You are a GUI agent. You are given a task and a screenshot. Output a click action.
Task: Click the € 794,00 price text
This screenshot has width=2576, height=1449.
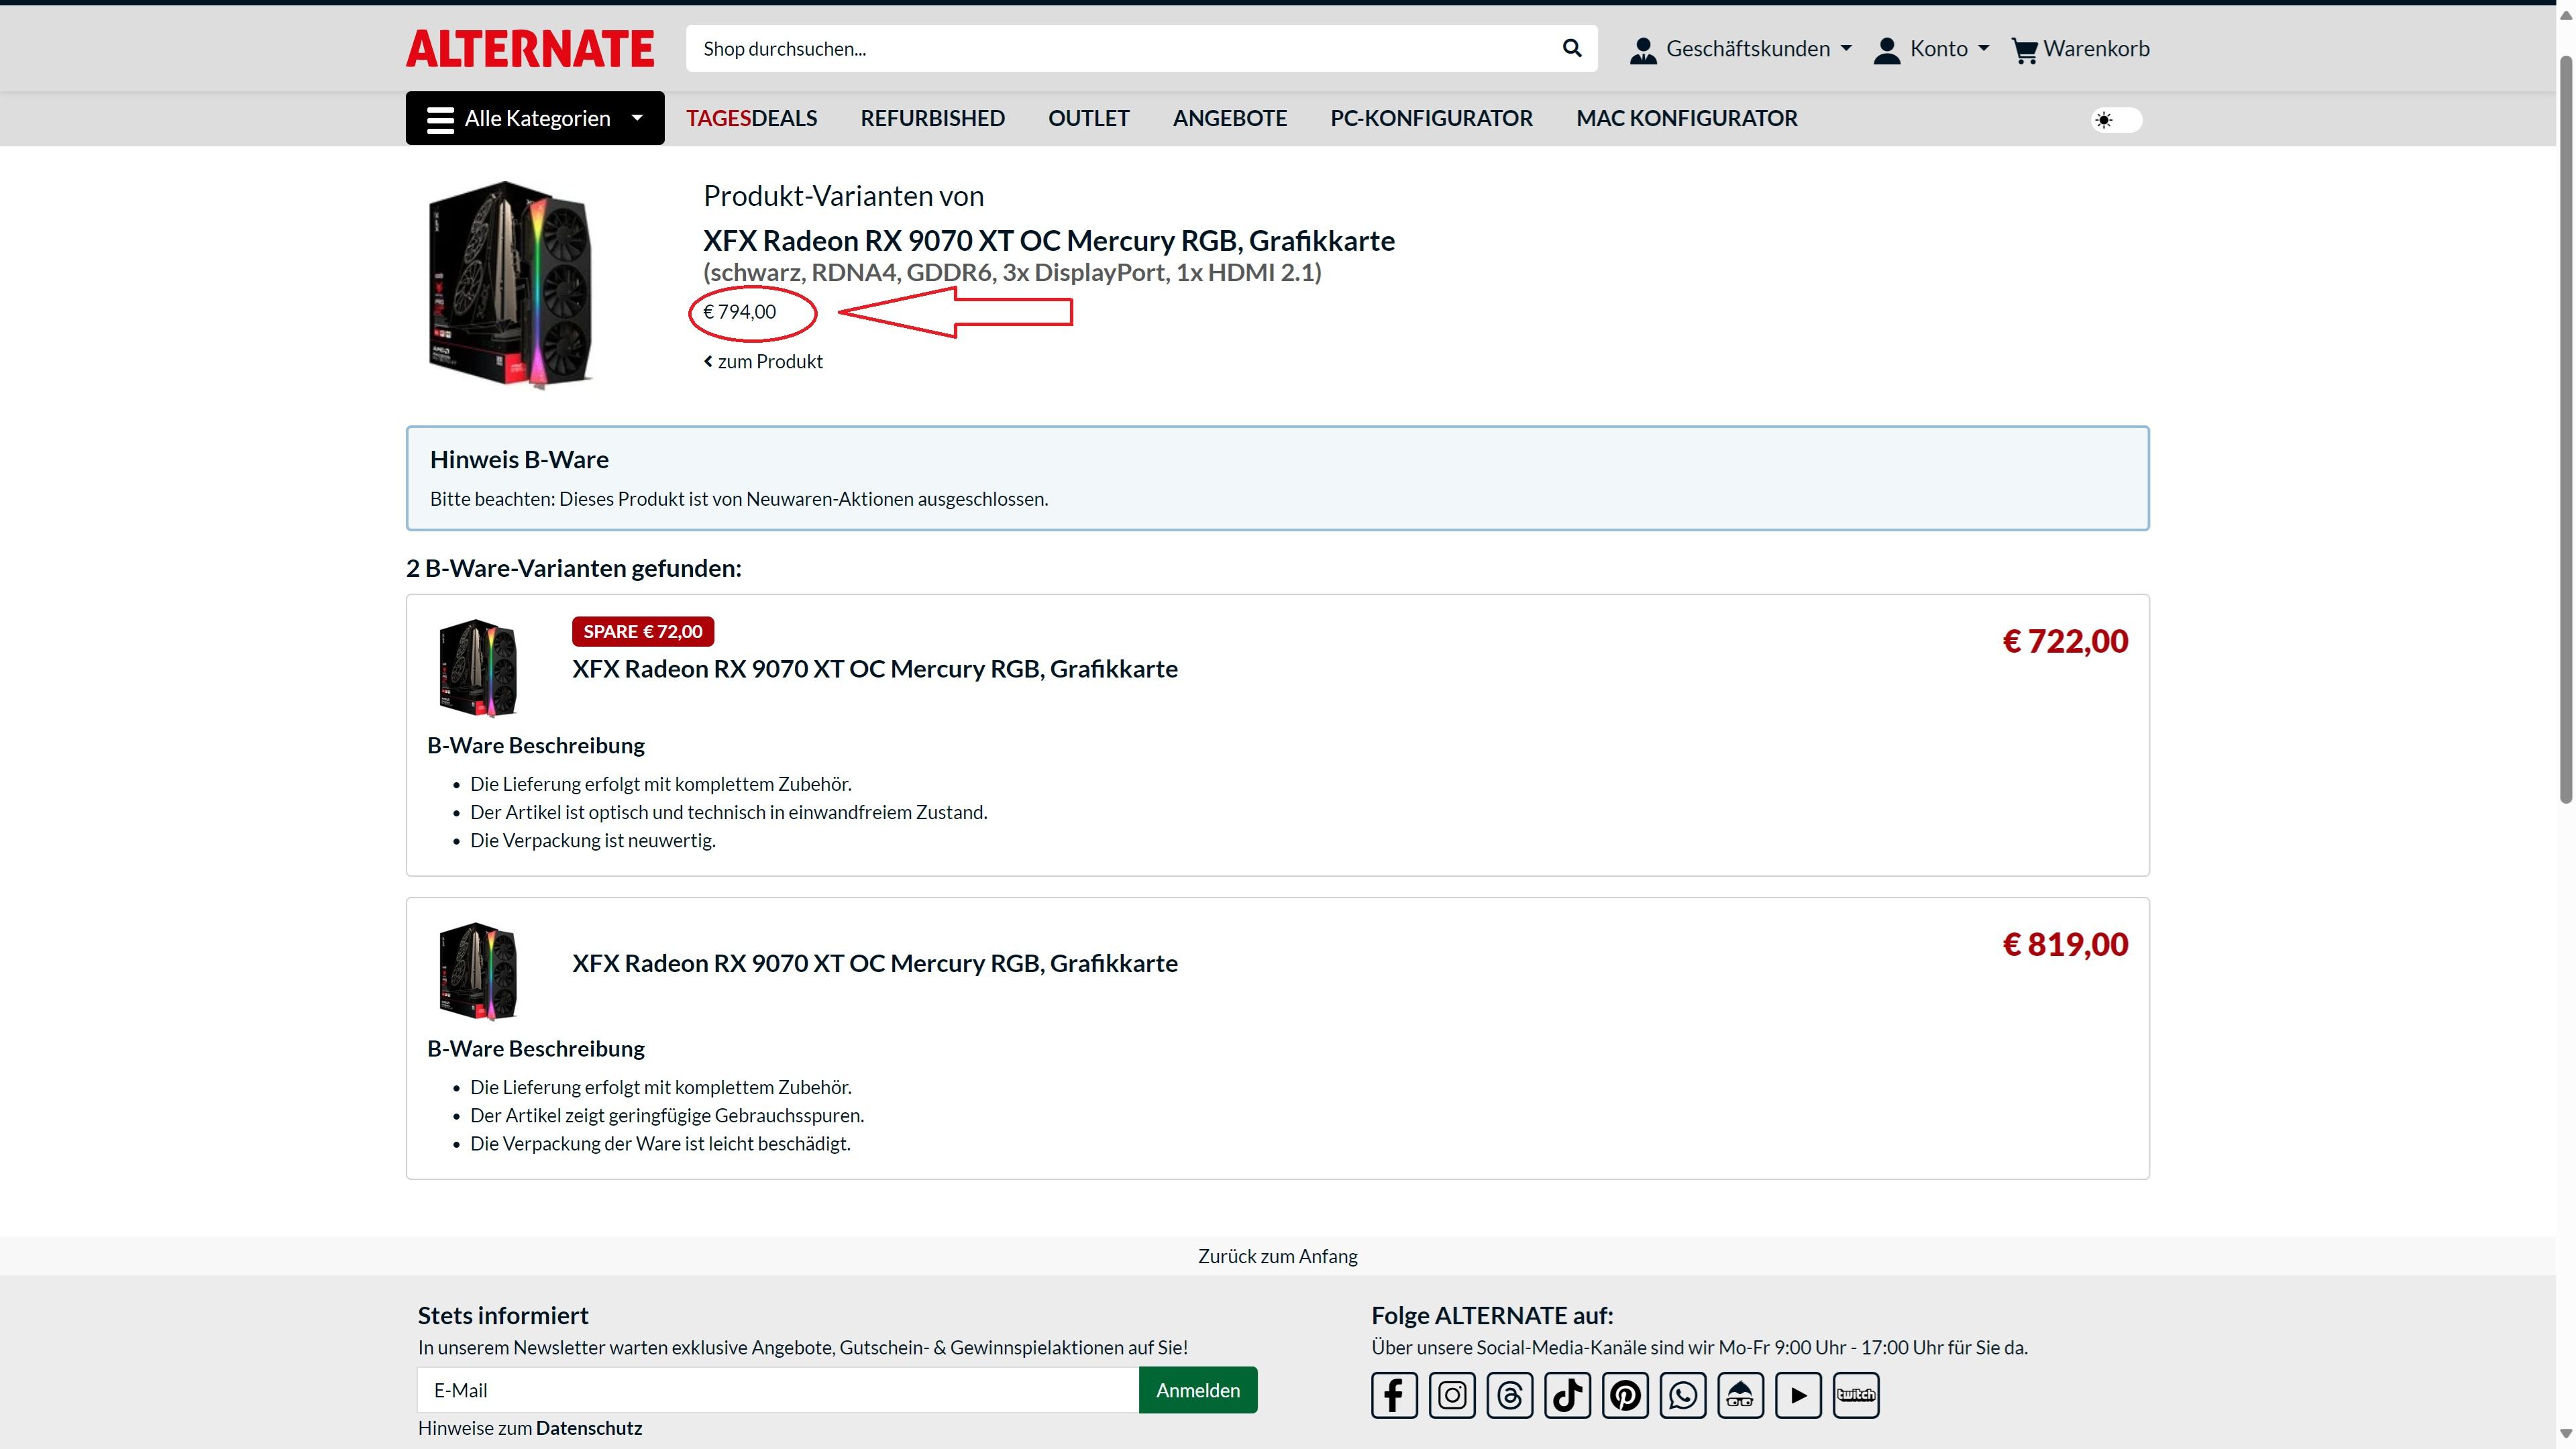pyautogui.click(x=739, y=312)
